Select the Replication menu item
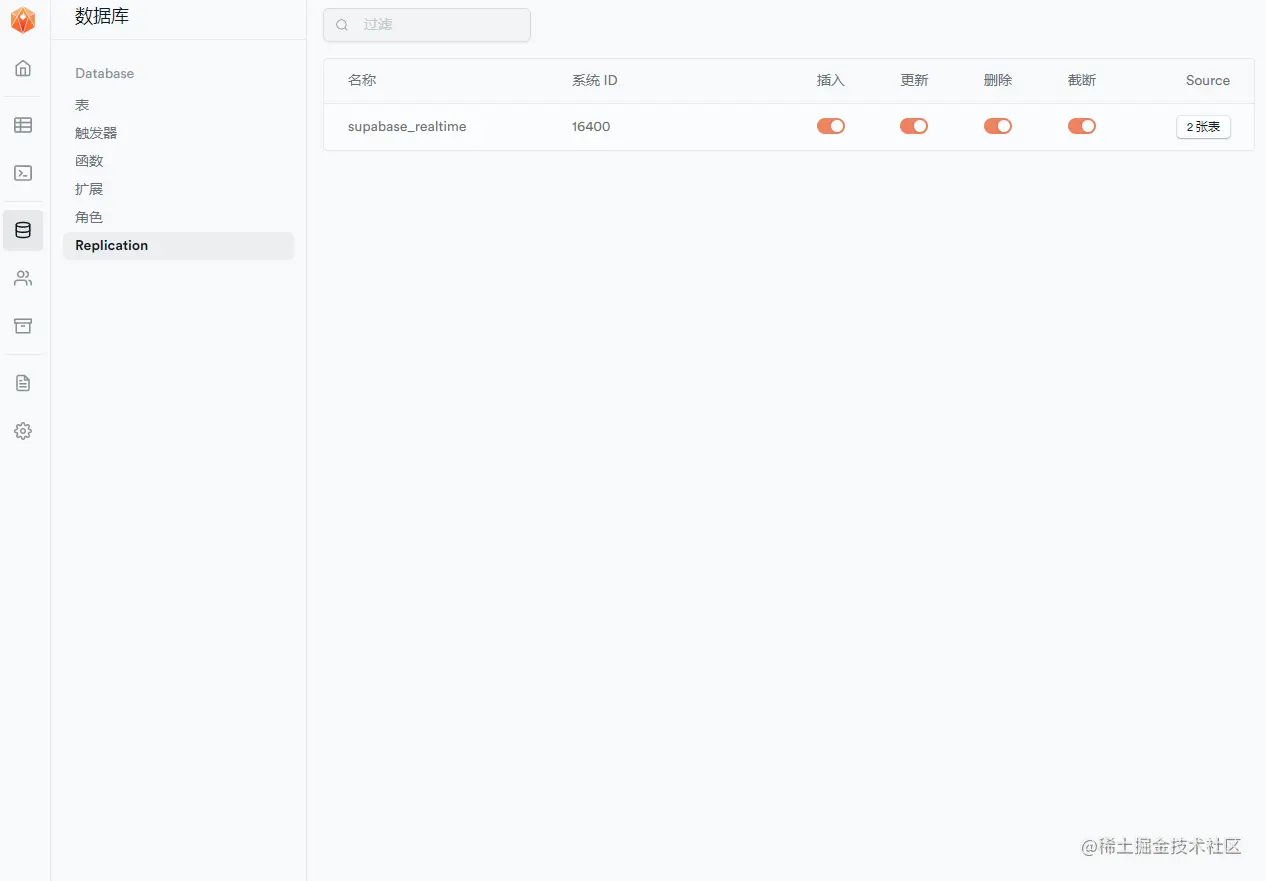The height and width of the screenshot is (881, 1266). (178, 246)
